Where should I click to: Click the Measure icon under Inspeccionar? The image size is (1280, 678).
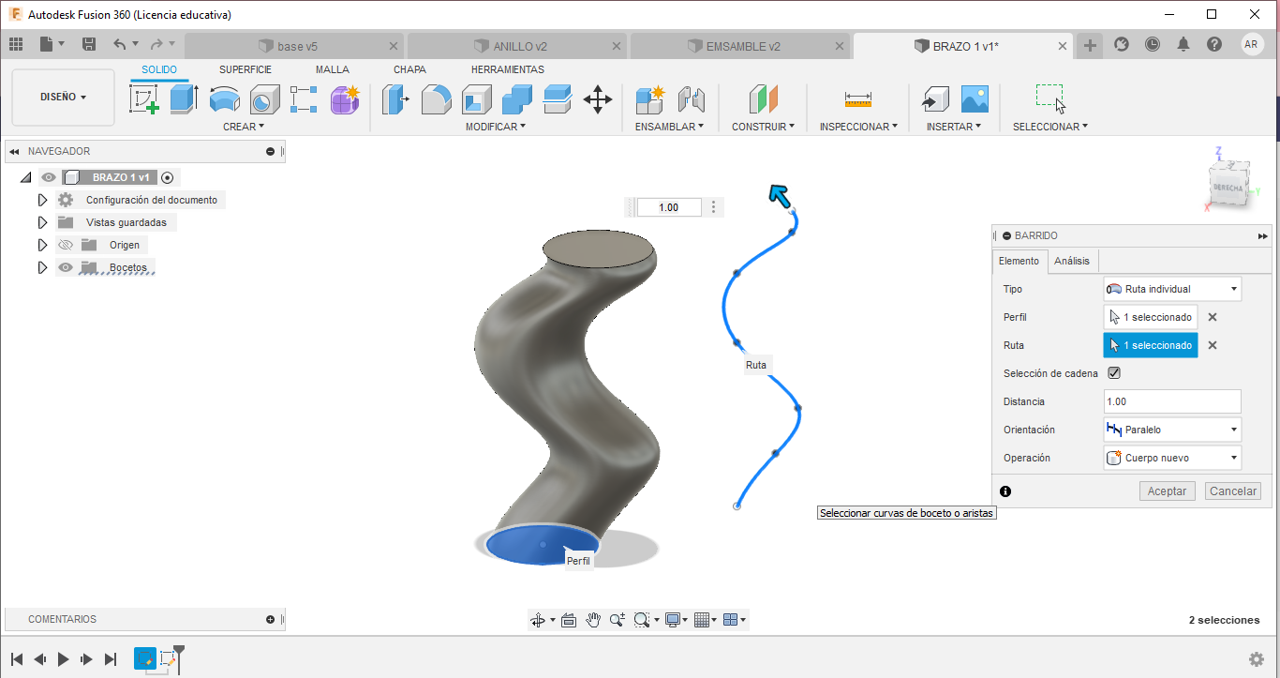[x=858, y=99]
